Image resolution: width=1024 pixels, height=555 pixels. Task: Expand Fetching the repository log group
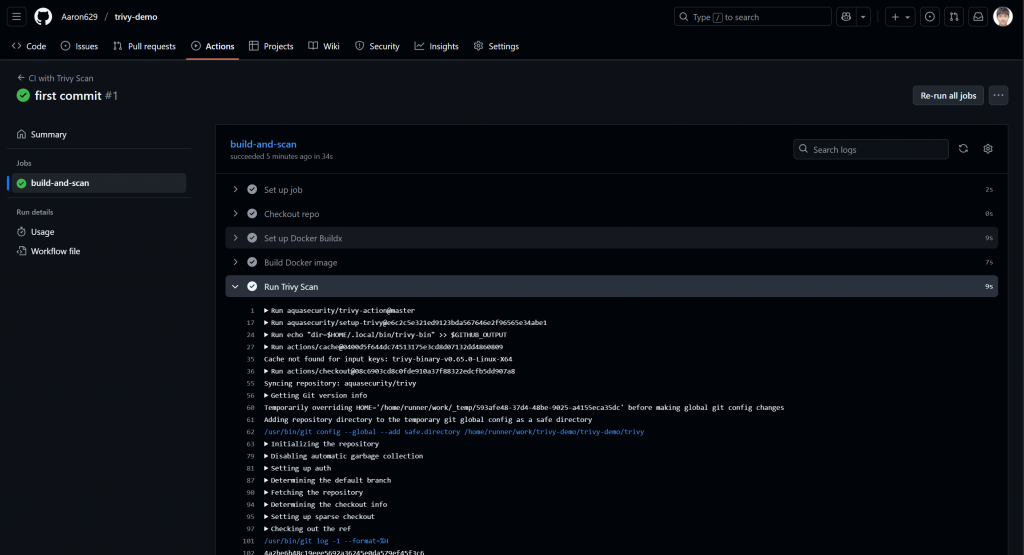313,492
